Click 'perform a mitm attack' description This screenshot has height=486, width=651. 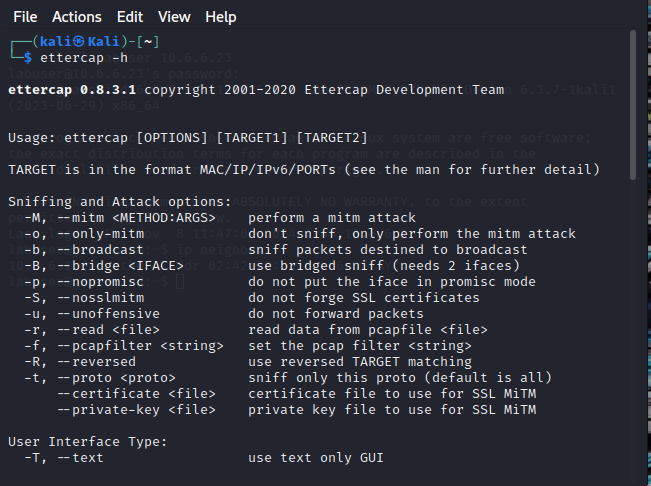pyautogui.click(x=332, y=218)
